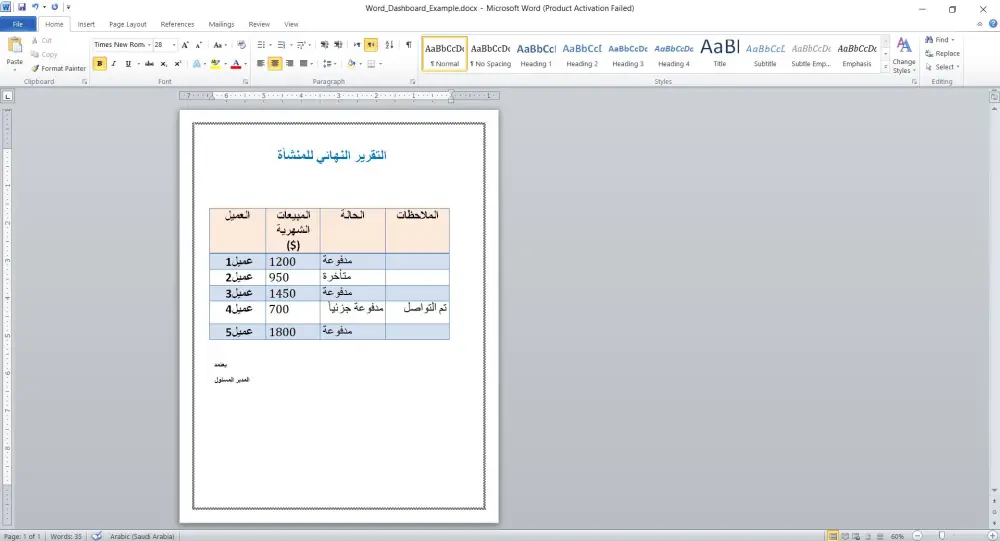Apply subscript formatting
The height and width of the screenshot is (541, 1000).
(x=164, y=64)
